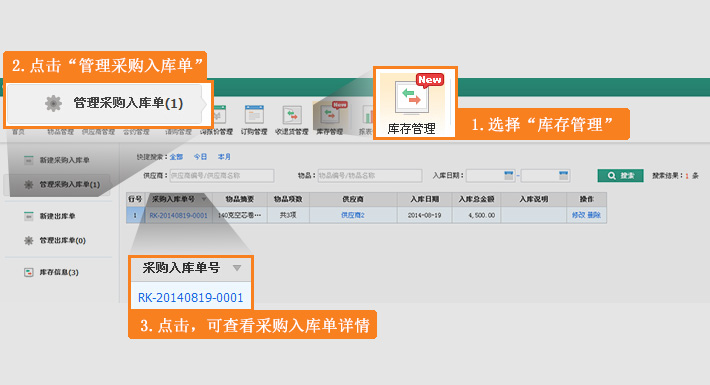The height and width of the screenshot is (385, 710).
Task: Focus the 供应商 search input field
Action: (222, 175)
